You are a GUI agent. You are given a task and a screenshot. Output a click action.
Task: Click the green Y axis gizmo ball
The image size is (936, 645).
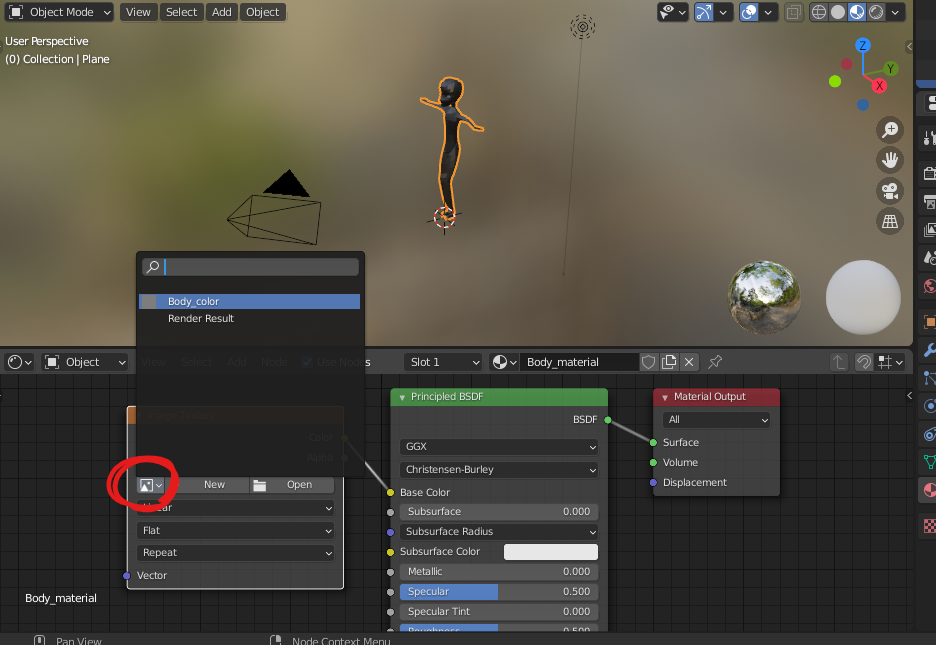(890, 69)
